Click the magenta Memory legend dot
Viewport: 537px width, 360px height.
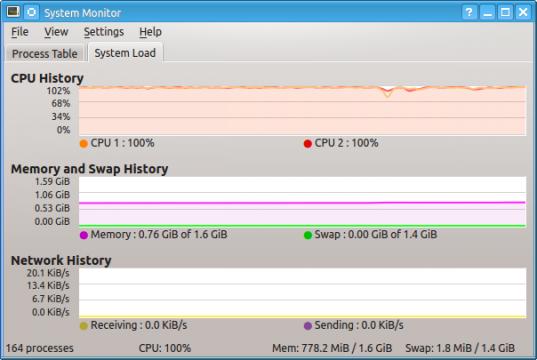point(84,235)
